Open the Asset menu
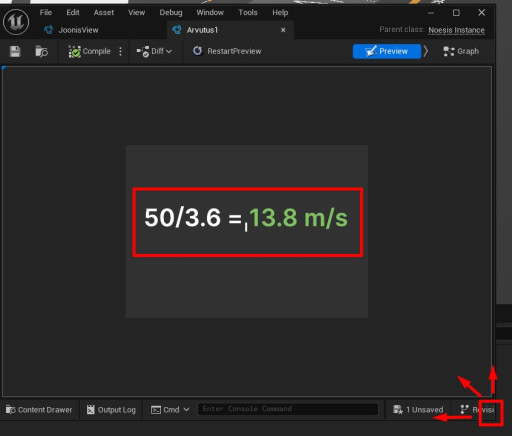Screen dimensions: 512x436 point(104,13)
